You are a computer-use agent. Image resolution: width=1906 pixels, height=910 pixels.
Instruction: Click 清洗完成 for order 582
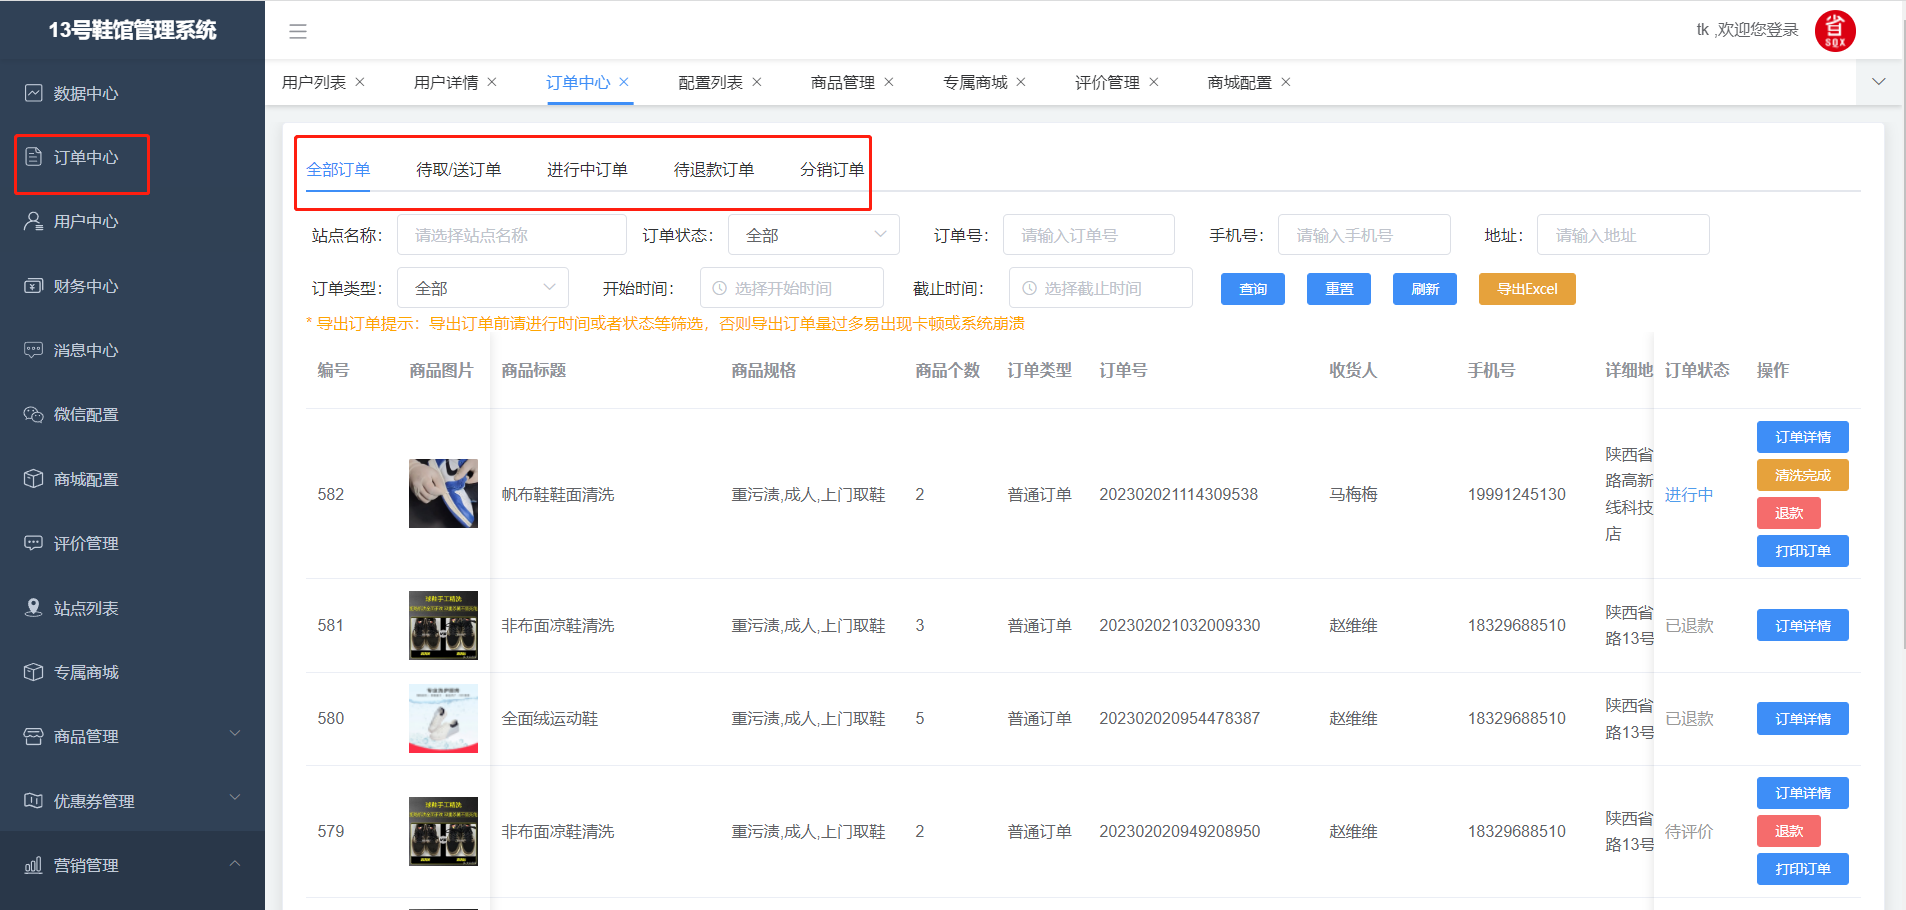tap(1802, 475)
